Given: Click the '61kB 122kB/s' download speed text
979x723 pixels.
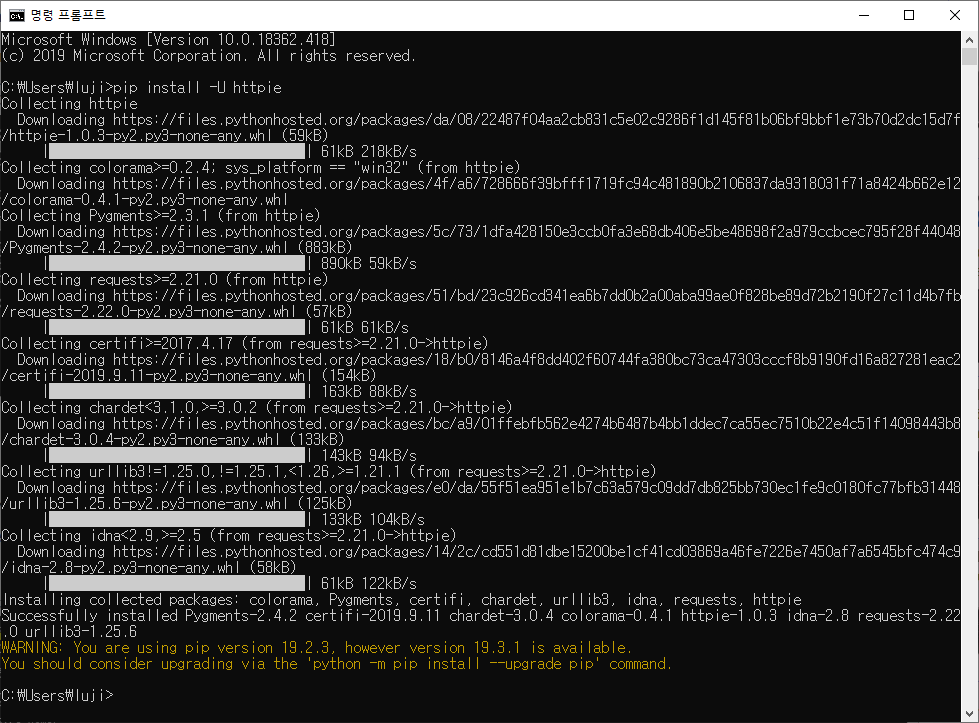Looking at the screenshot, I should coord(369,583).
